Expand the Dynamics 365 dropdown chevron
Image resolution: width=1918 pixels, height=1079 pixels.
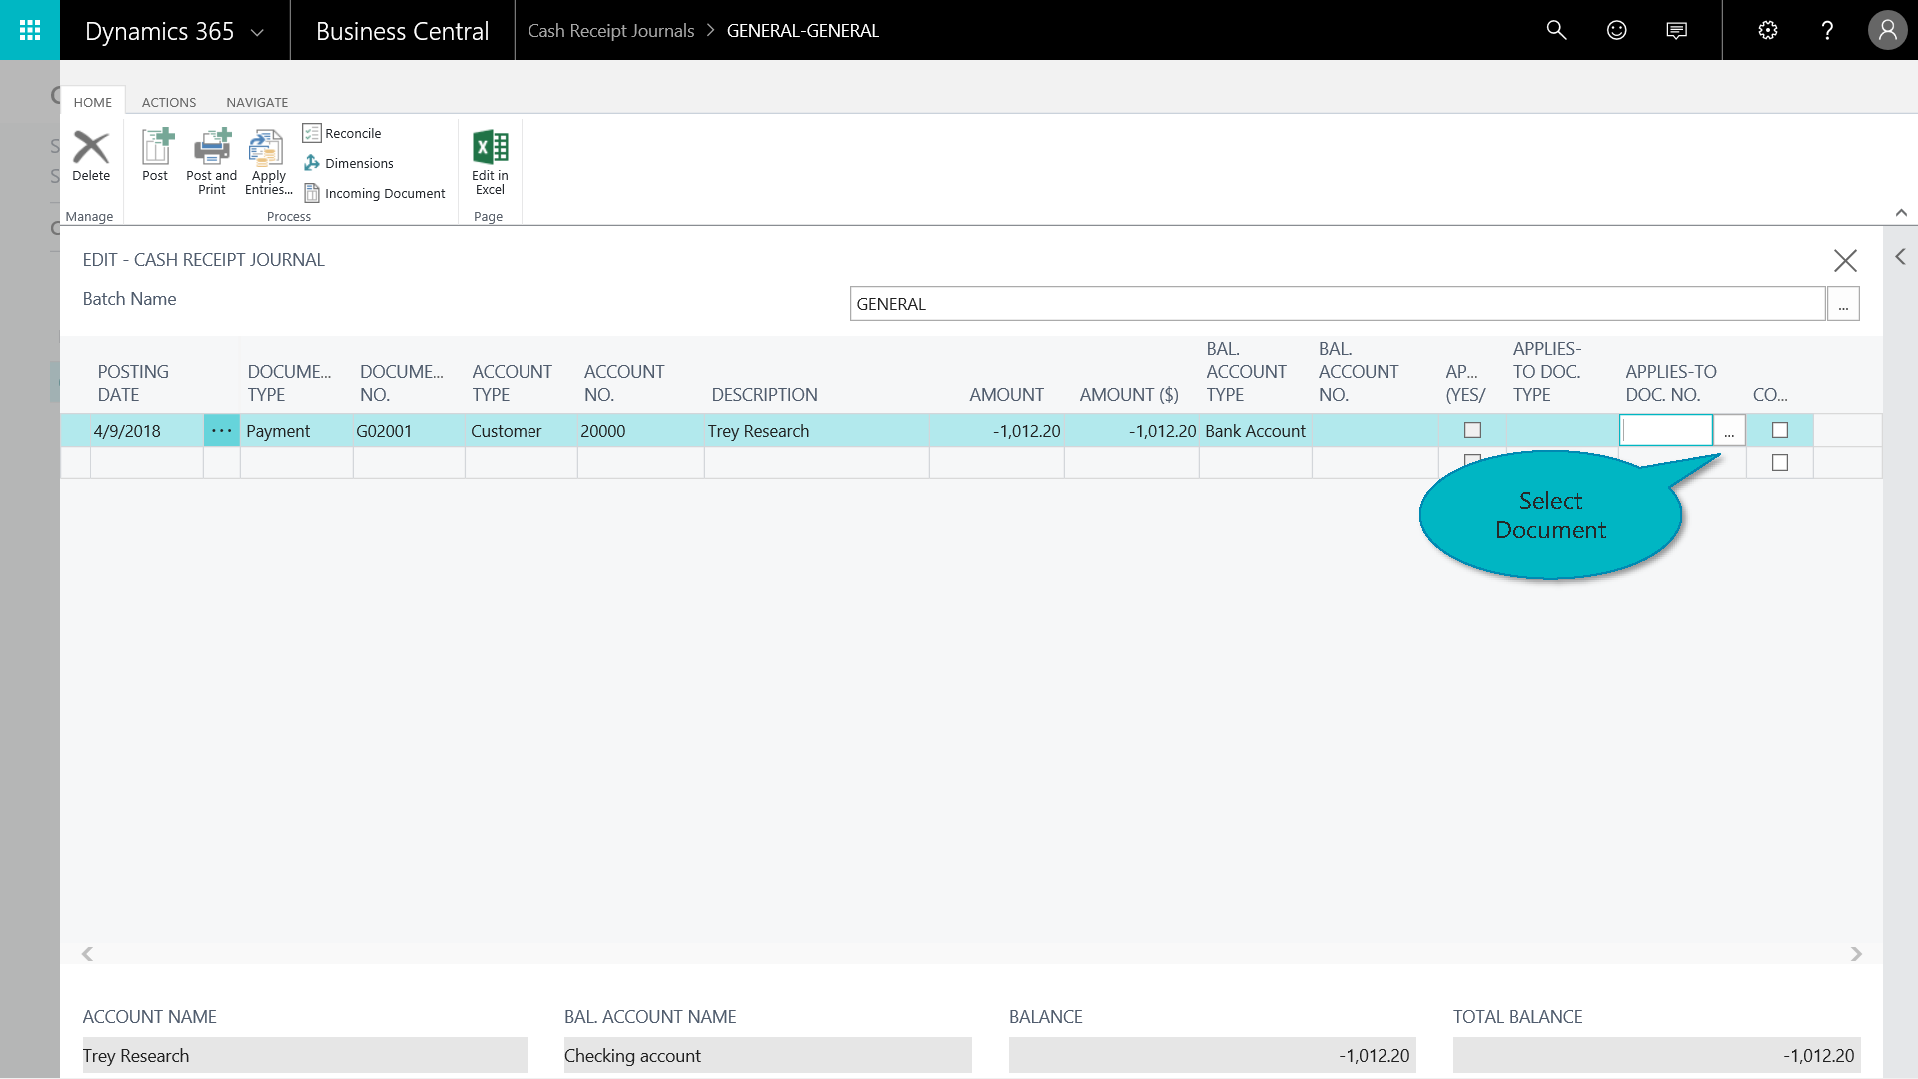coord(257,32)
